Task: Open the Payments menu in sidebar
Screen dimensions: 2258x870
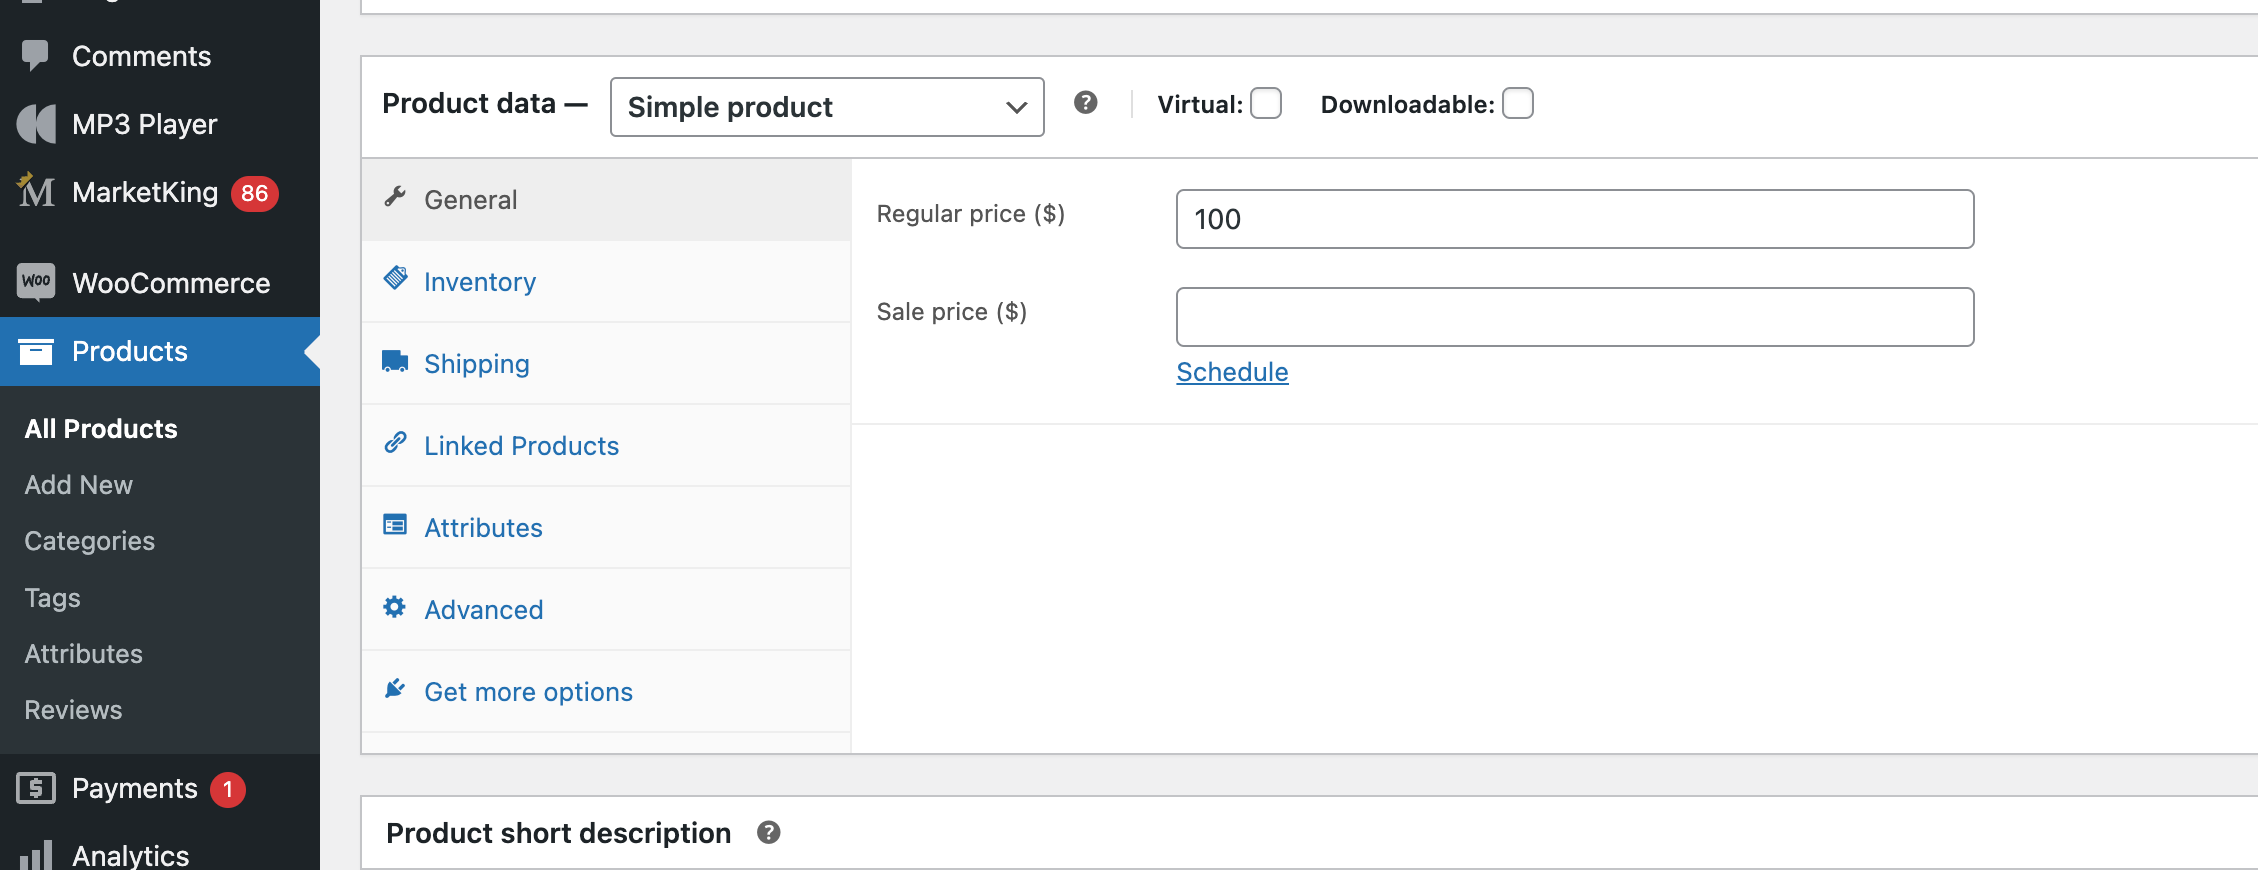Action: click(134, 789)
